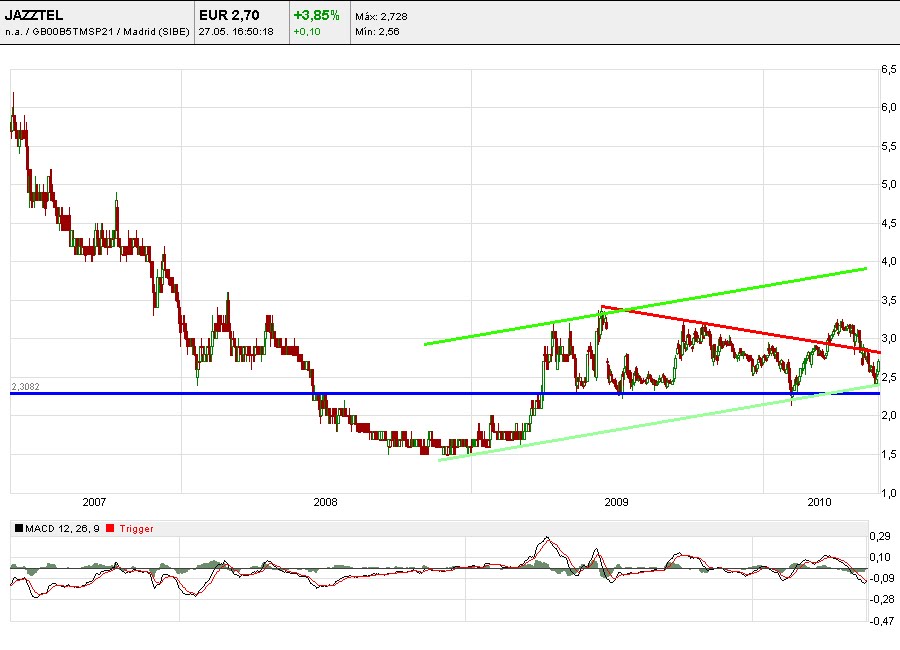Image resolution: width=900 pixels, height=650 pixels.
Task: Click the 0,29 MACD axis label
Action: click(x=880, y=536)
